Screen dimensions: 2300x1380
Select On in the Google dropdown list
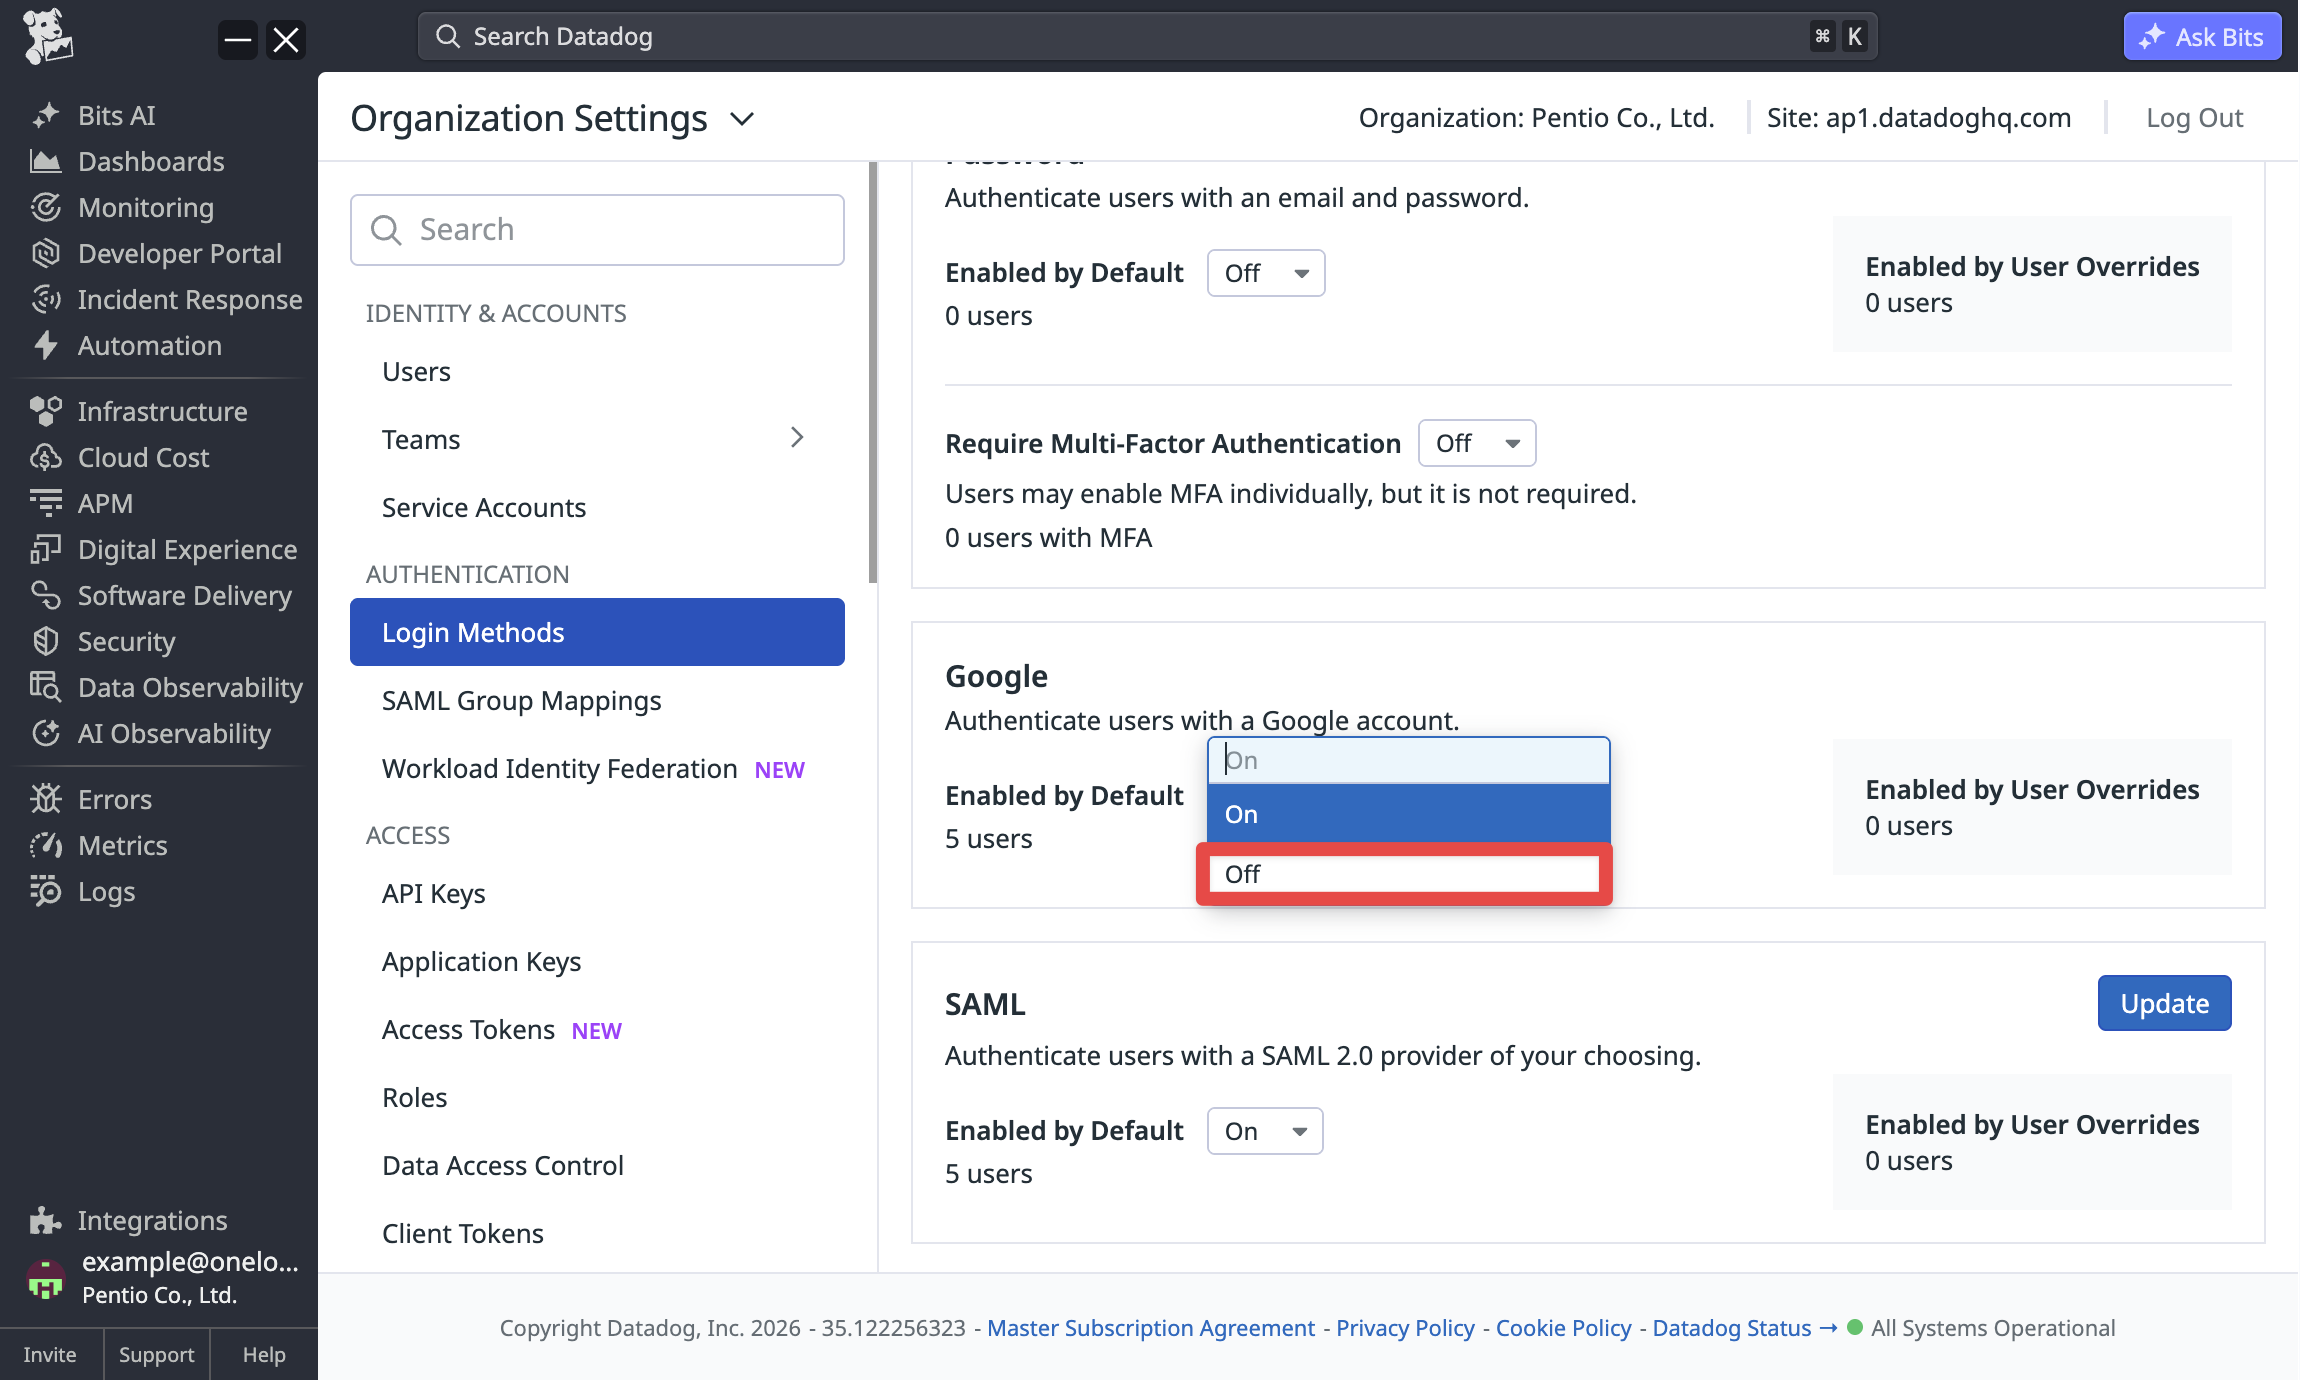[x=1408, y=814]
